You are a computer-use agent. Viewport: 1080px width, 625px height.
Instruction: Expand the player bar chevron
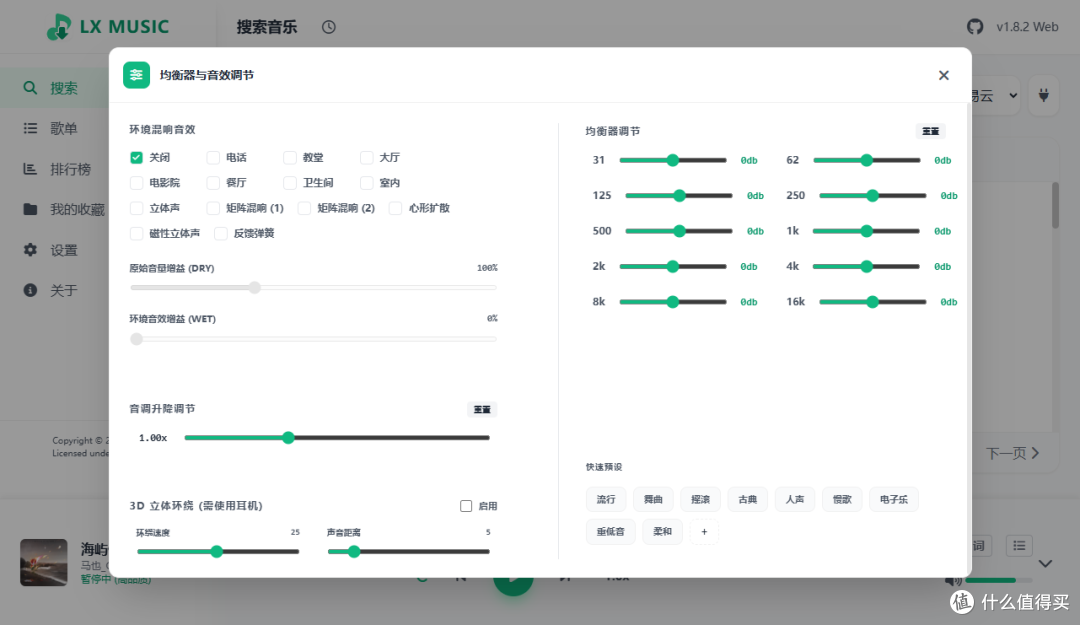coord(1045,564)
